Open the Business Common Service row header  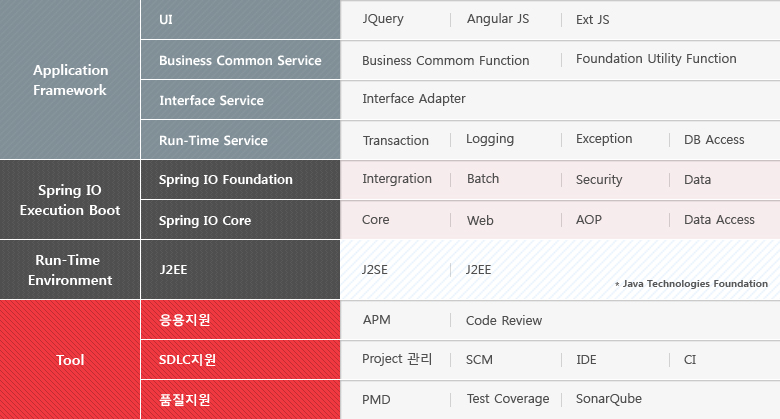point(240,60)
